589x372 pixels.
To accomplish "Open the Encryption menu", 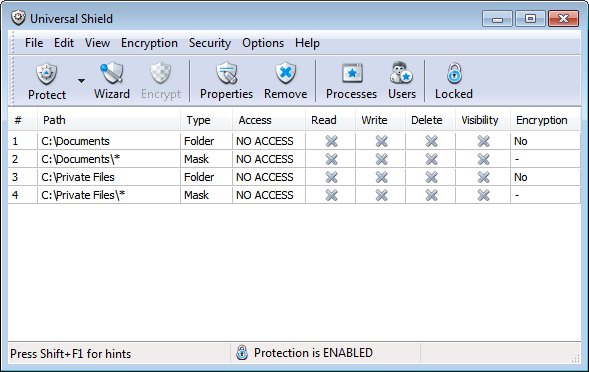I will pyautogui.click(x=149, y=43).
